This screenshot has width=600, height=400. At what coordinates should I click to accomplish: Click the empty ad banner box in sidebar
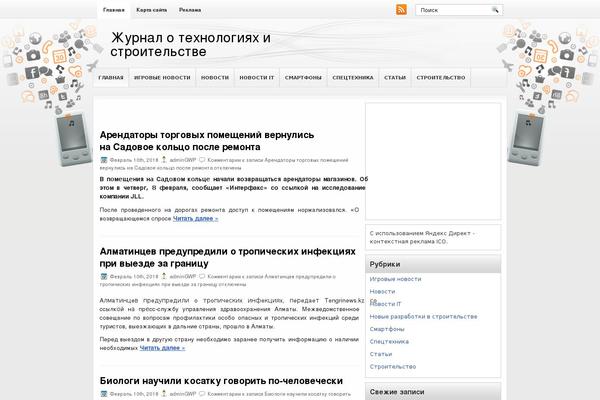click(433, 161)
